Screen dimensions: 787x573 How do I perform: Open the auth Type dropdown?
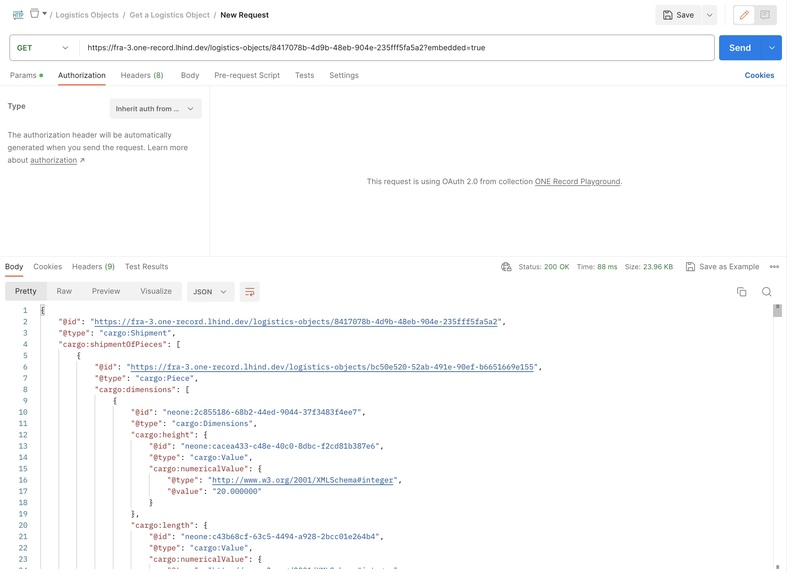click(155, 109)
